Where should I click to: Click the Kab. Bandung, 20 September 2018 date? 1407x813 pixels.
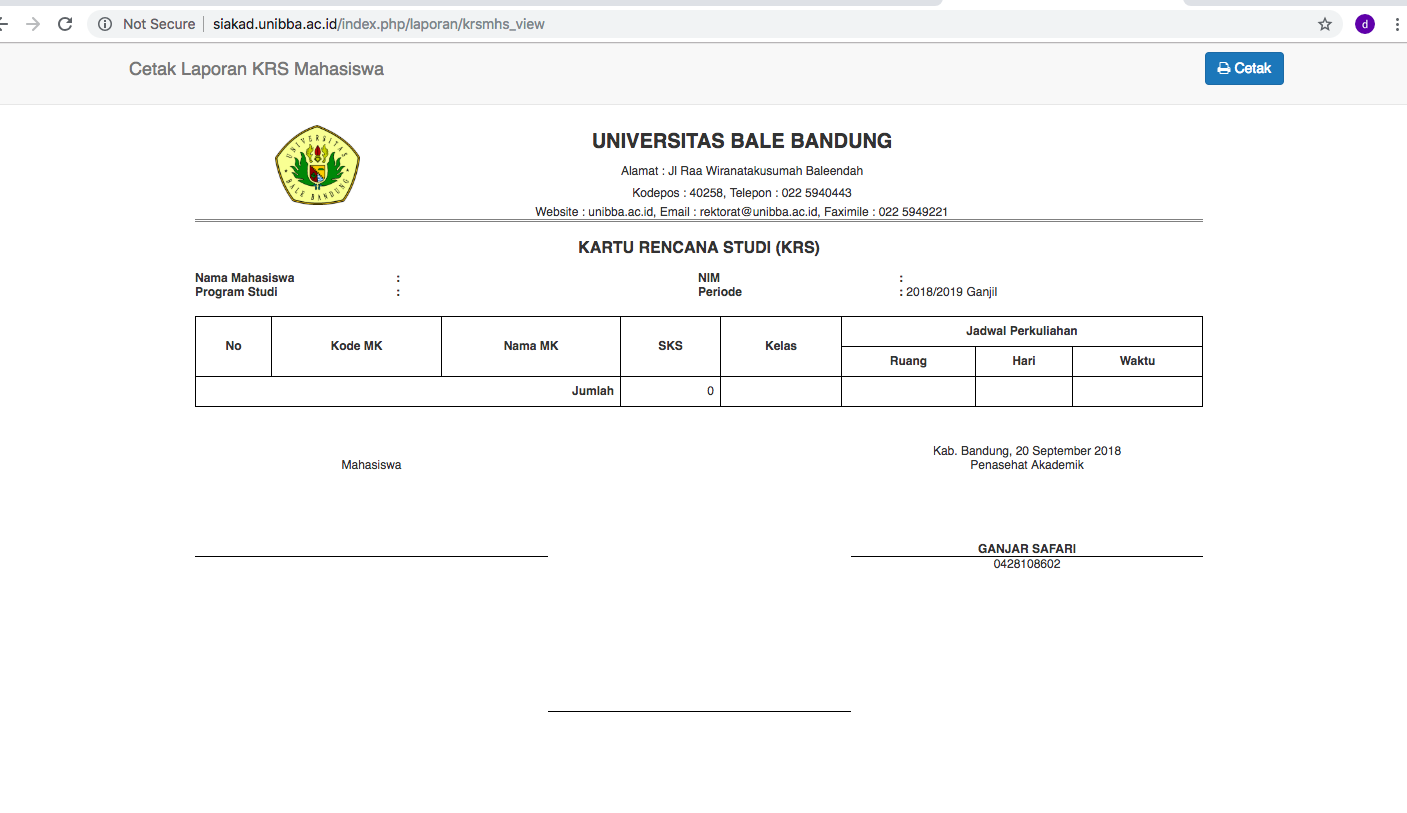coord(1027,451)
